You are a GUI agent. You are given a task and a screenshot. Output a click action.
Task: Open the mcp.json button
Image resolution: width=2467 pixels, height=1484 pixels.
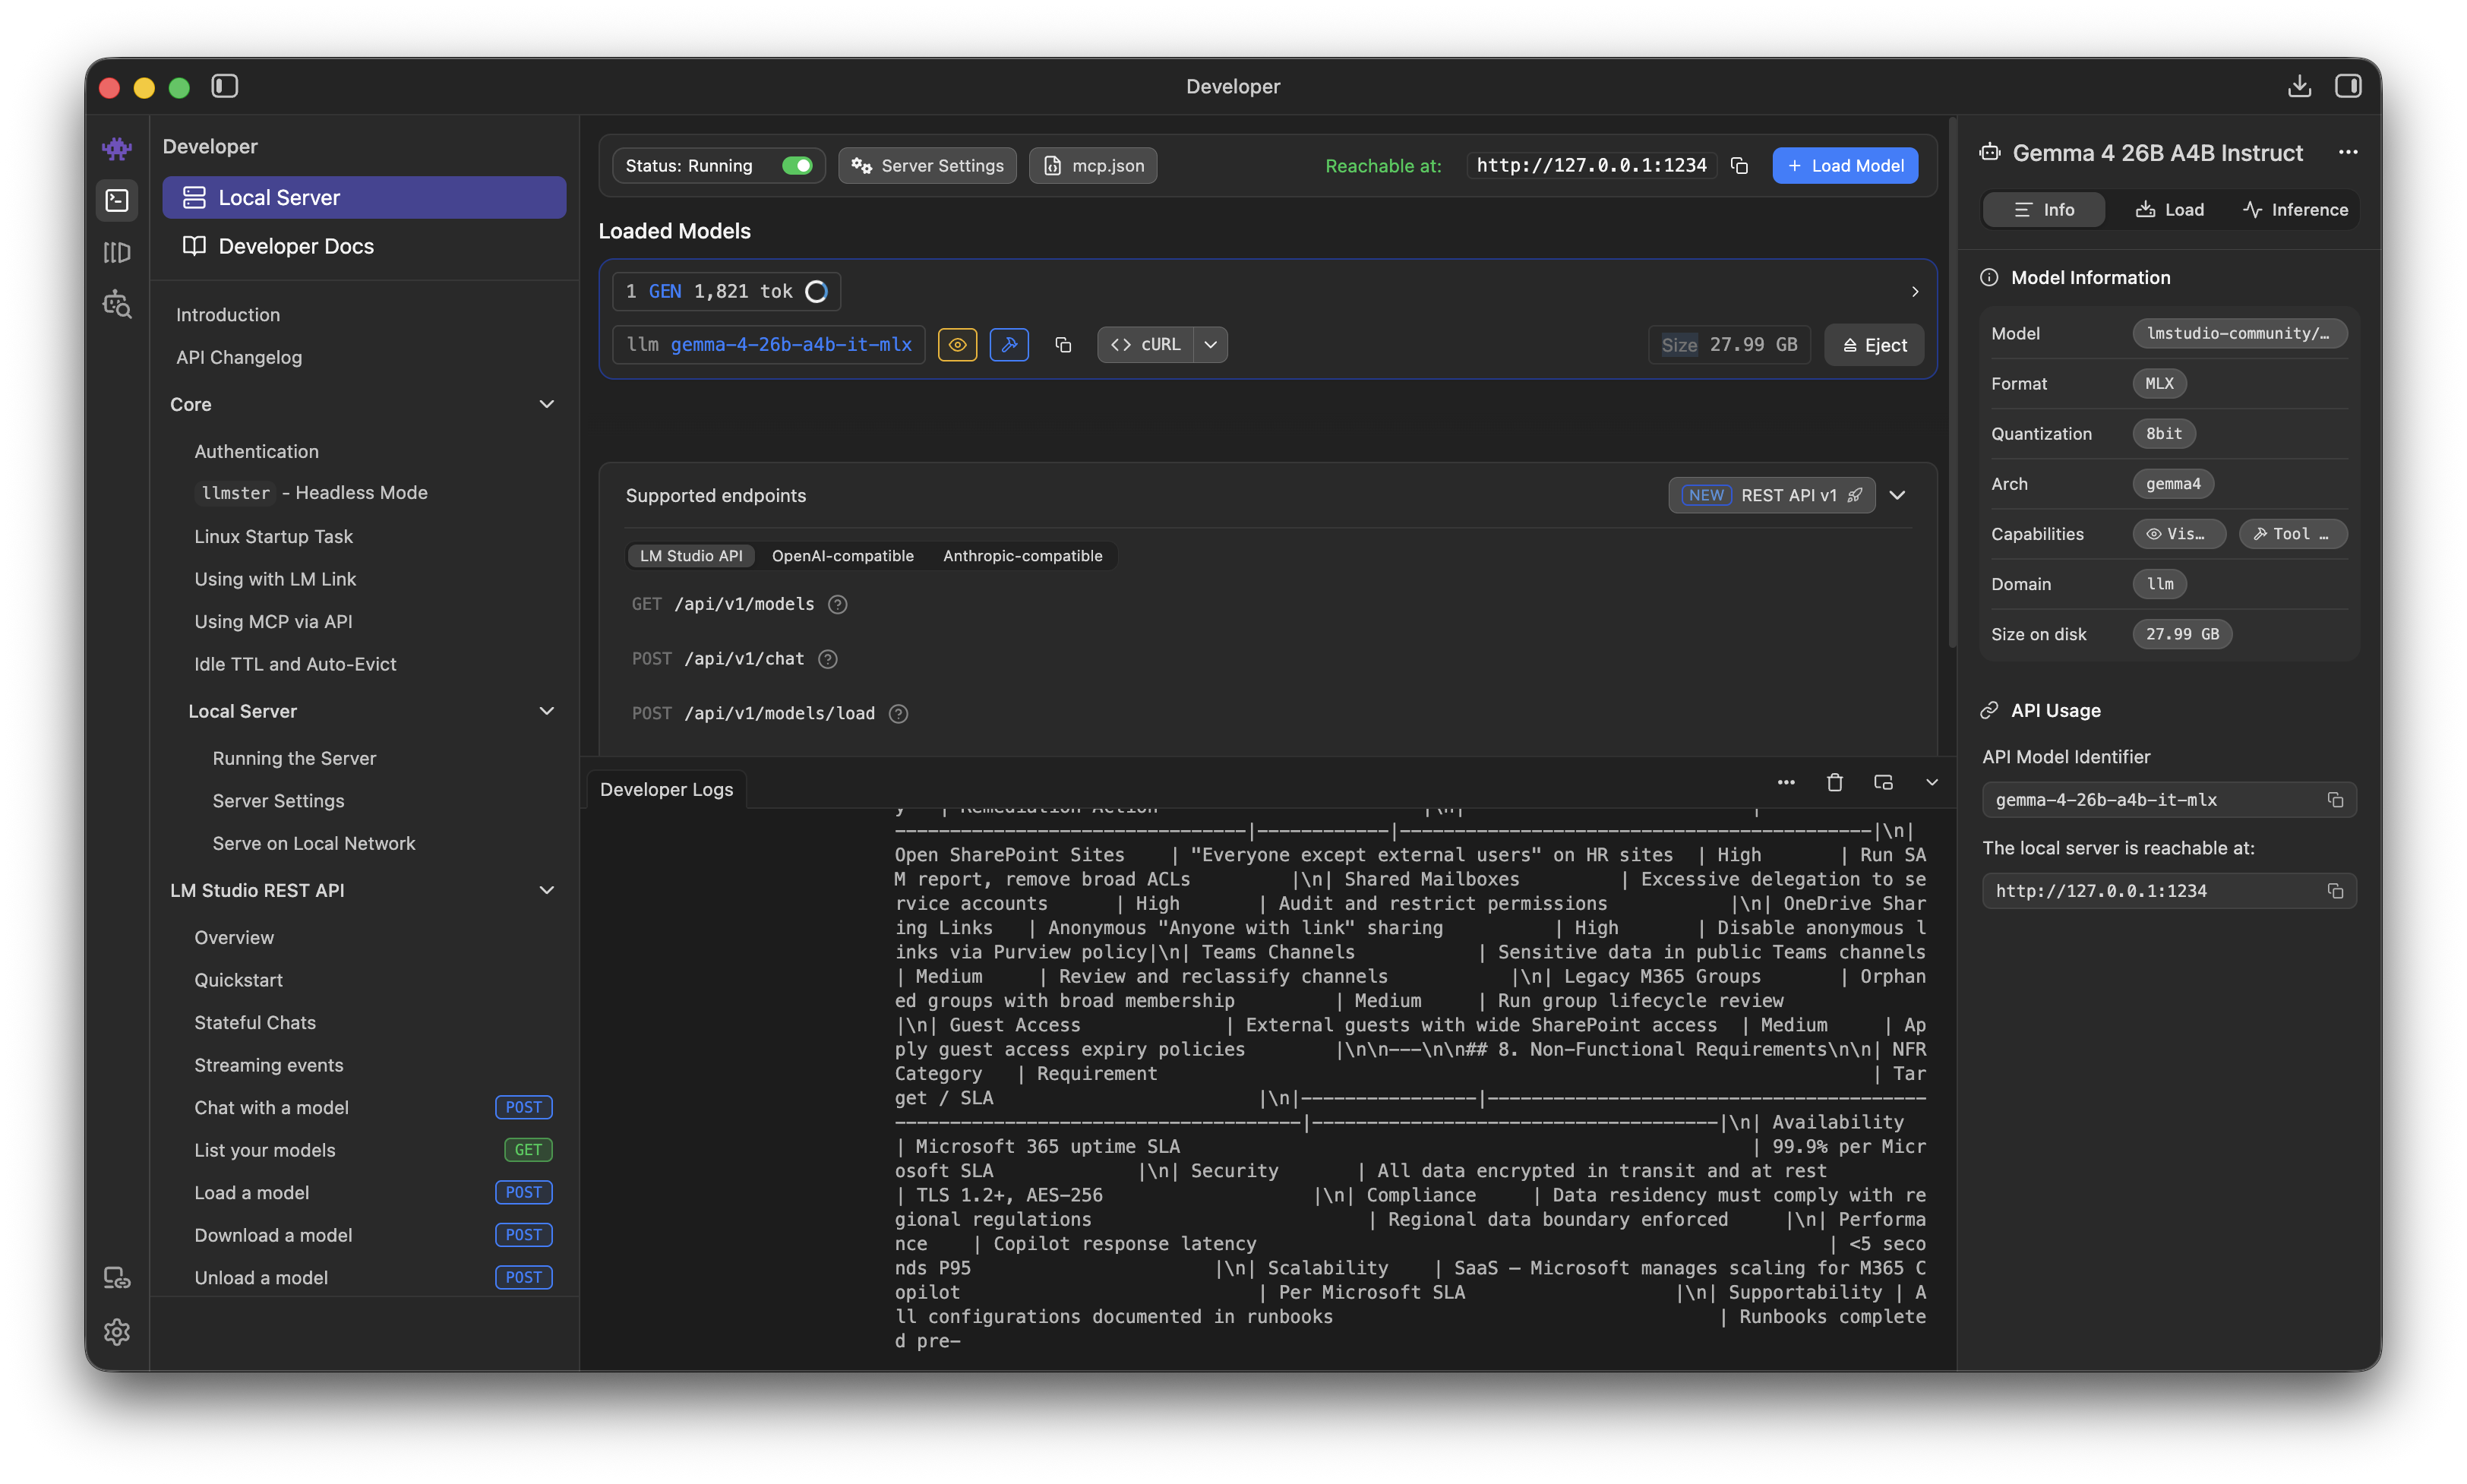[x=1093, y=166]
